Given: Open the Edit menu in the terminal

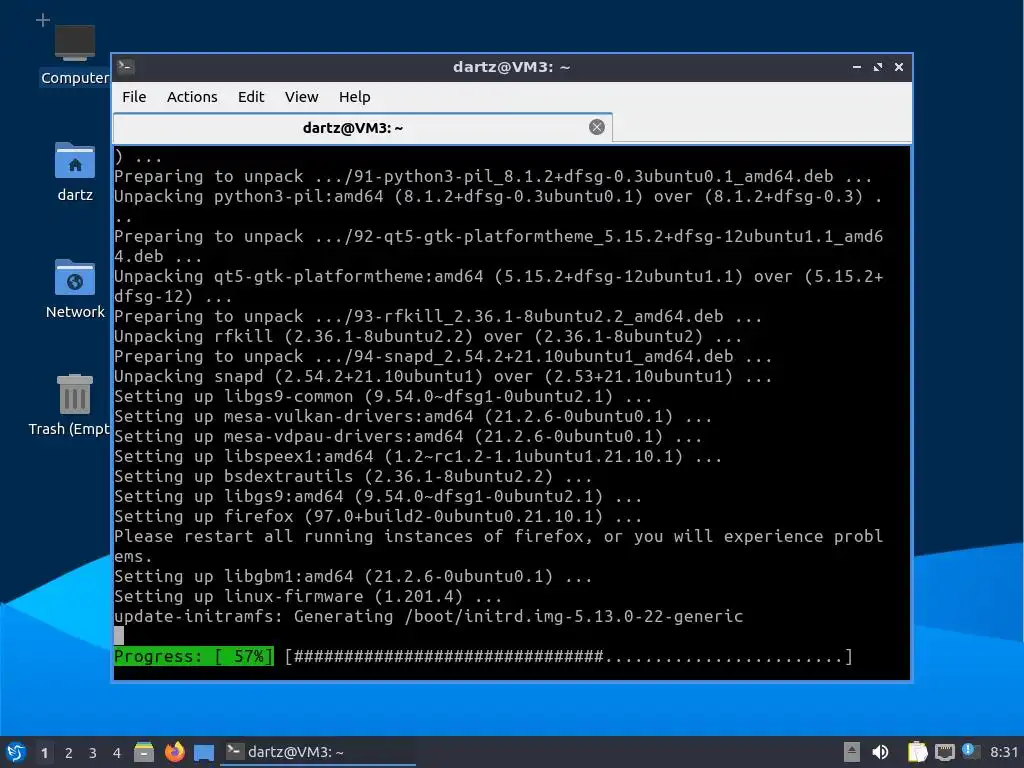Looking at the screenshot, I should click(x=251, y=97).
